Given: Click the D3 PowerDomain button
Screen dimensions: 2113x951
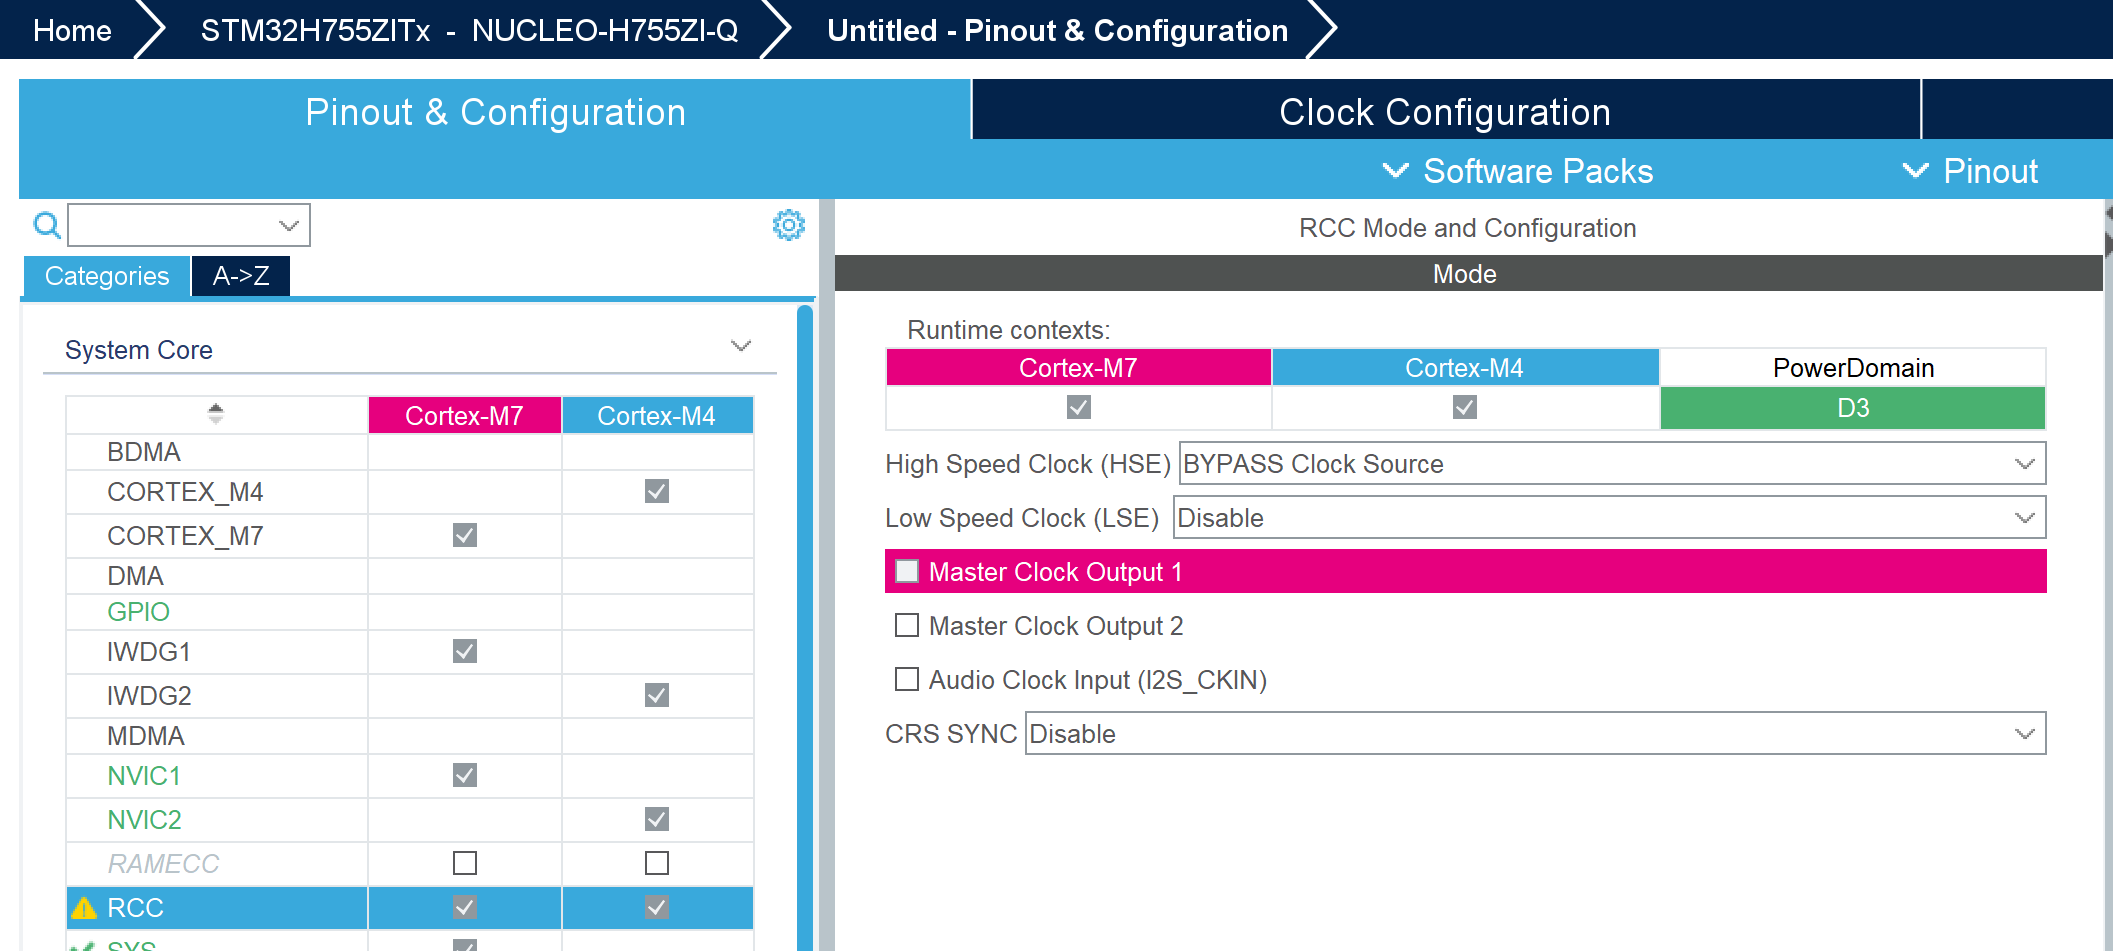Looking at the screenshot, I should 1851,408.
